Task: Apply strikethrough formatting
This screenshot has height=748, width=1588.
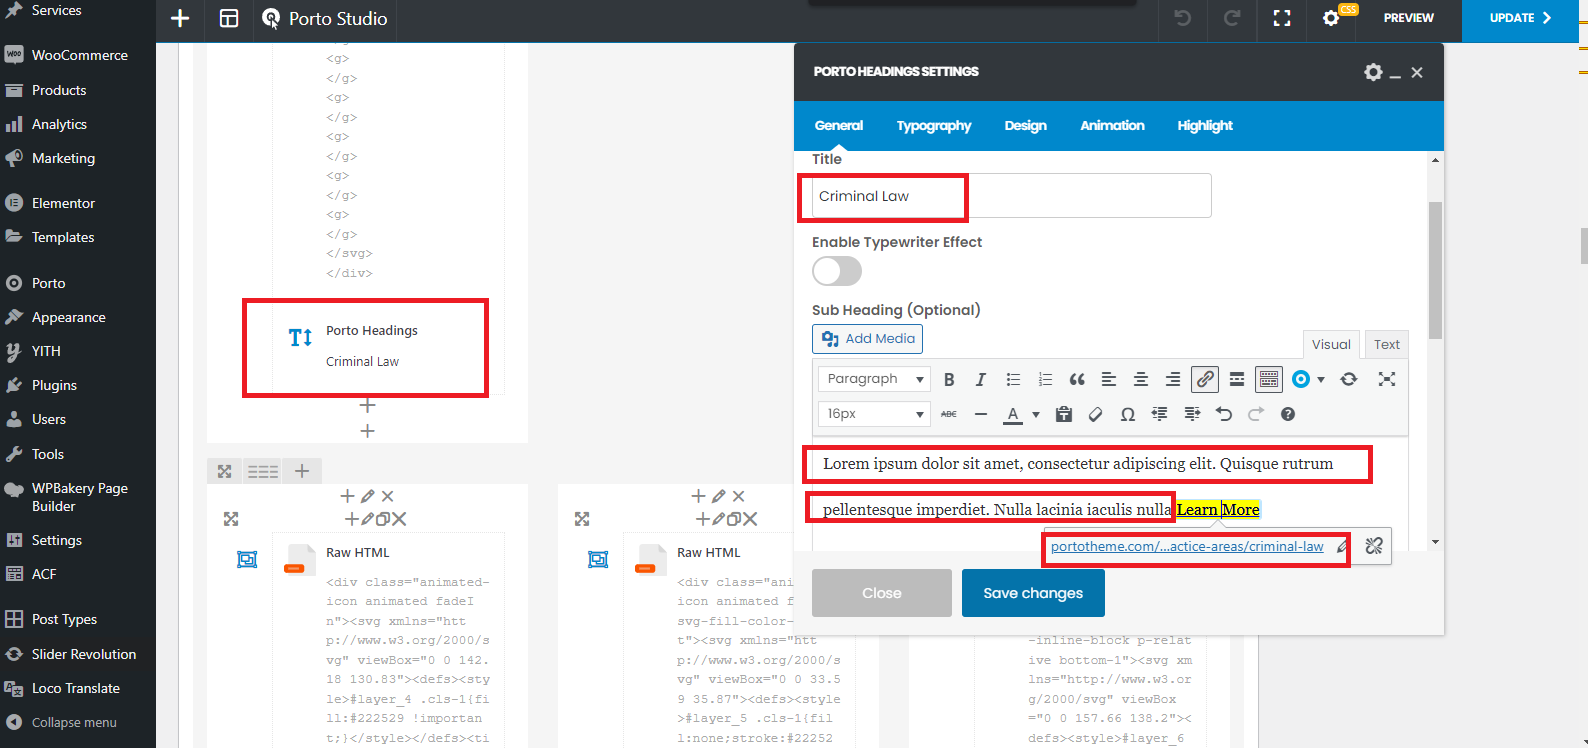Action: click(x=949, y=414)
